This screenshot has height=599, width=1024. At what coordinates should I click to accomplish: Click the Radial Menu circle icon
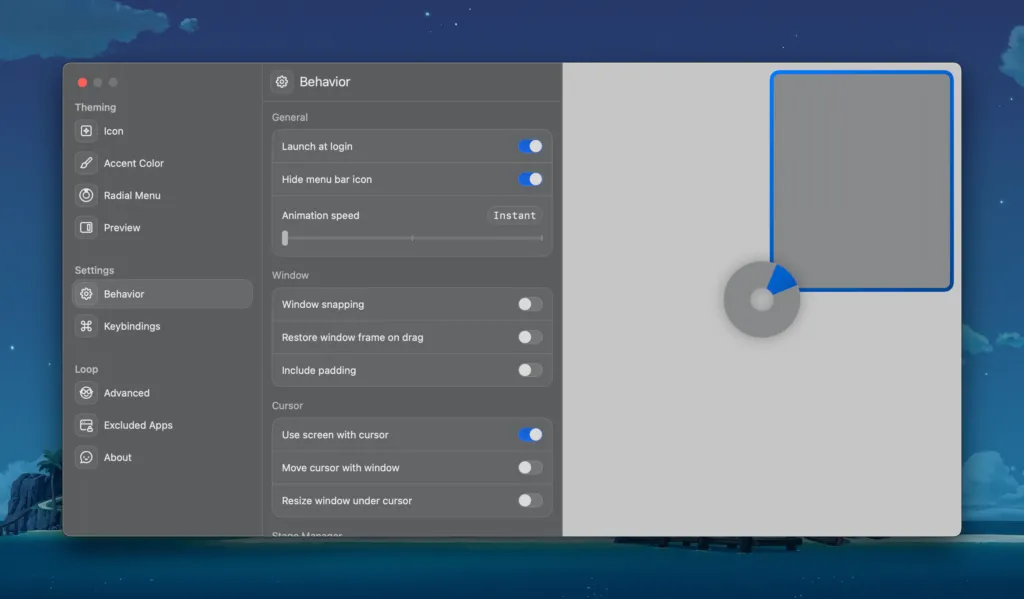pyautogui.click(x=86, y=195)
